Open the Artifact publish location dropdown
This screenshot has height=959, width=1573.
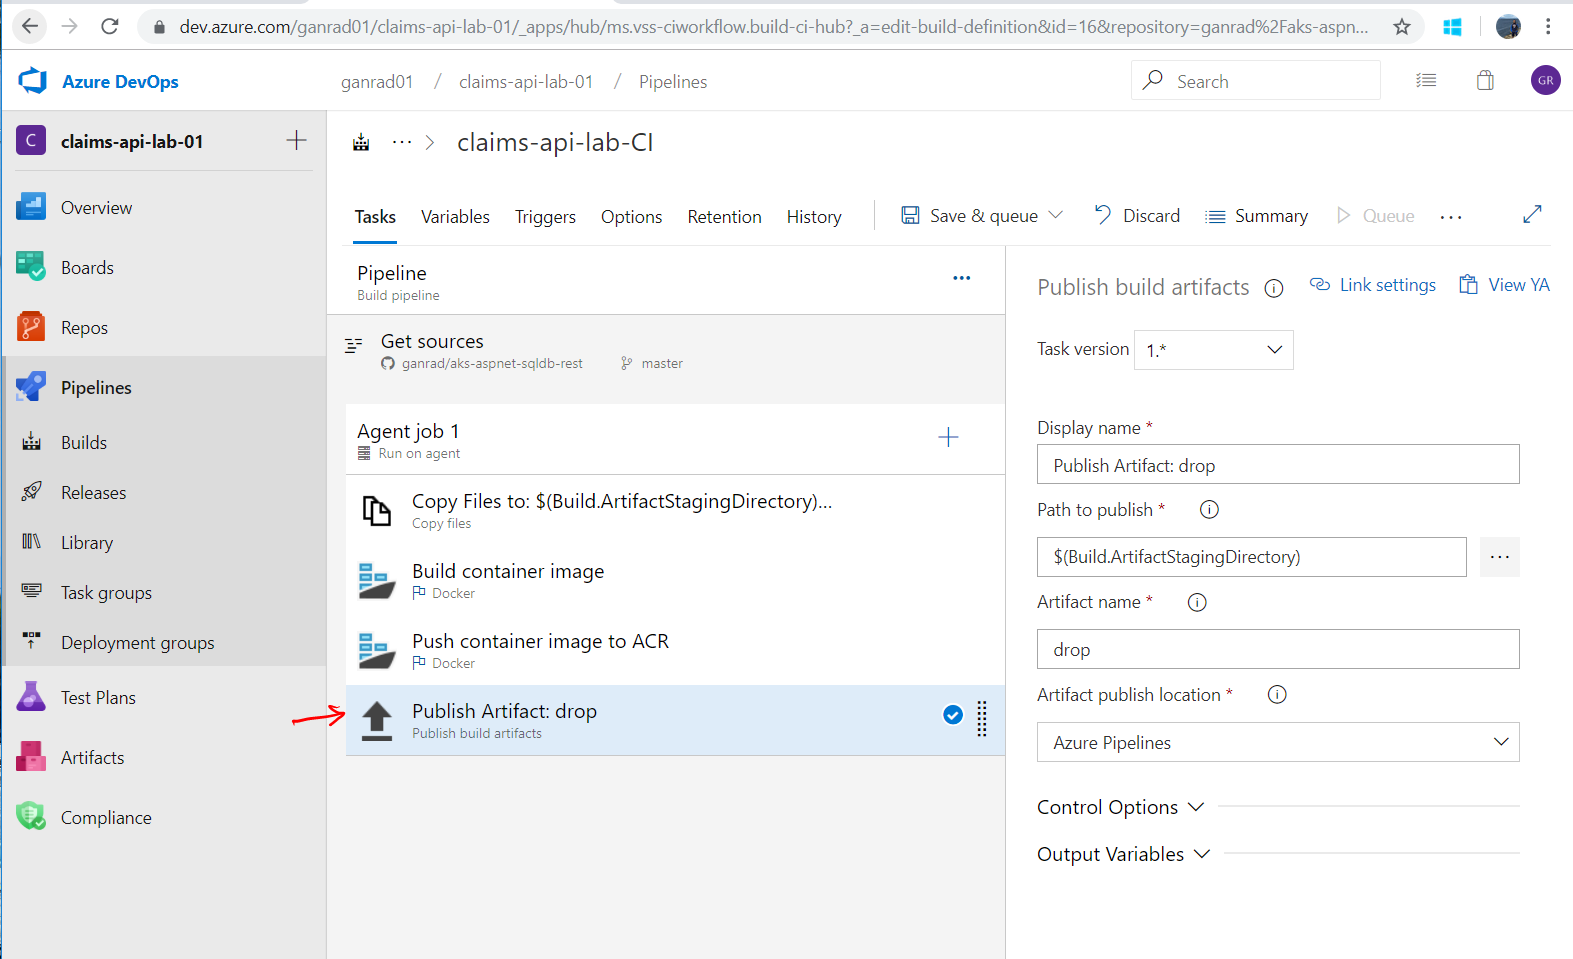point(1278,742)
